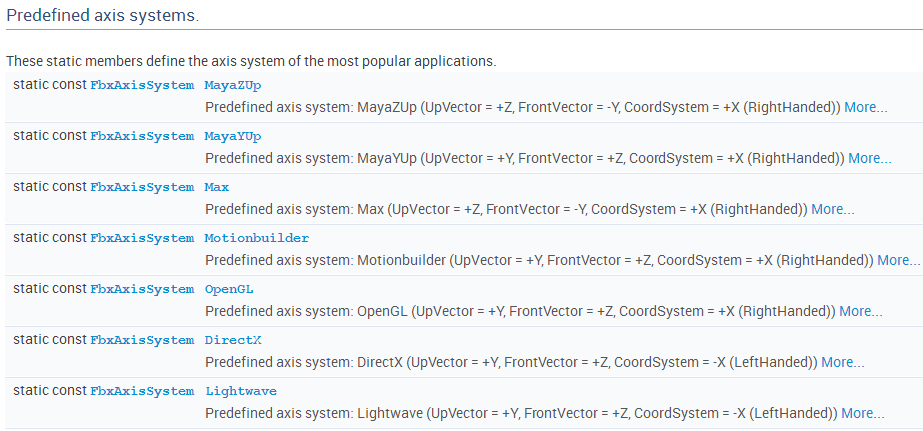The height and width of the screenshot is (431, 923).
Task: Click FbxAxisSystem type in Max row
Action: tap(142, 187)
